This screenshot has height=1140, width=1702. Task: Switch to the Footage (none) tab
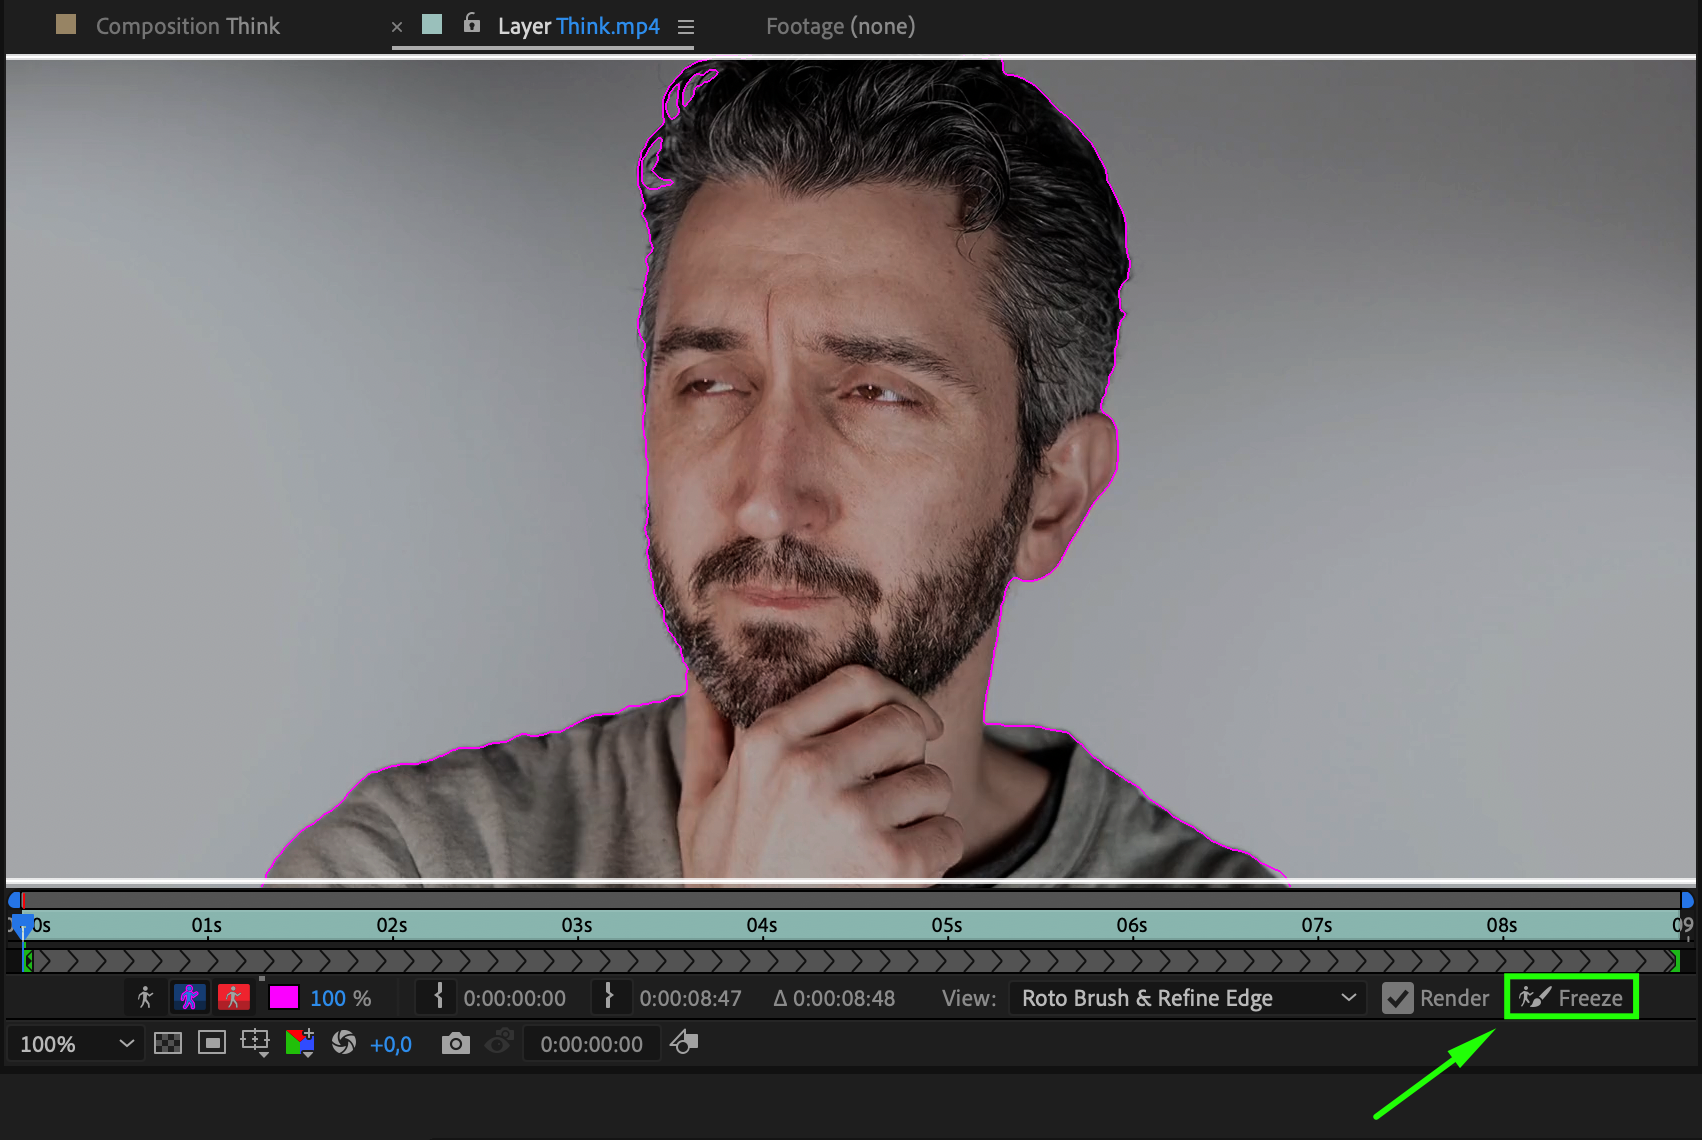pos(840,26)
